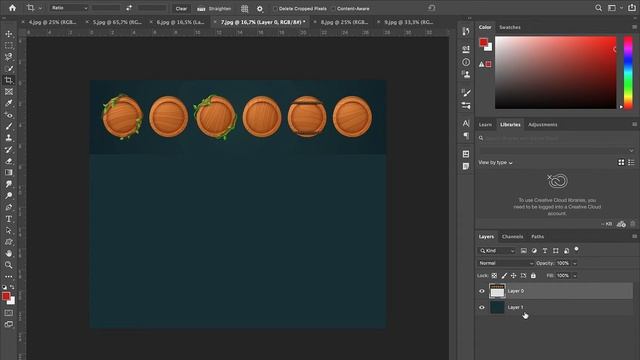Open crop tool preset picker arrow
This screenshot has width=640, height=360.
point(40,8)
